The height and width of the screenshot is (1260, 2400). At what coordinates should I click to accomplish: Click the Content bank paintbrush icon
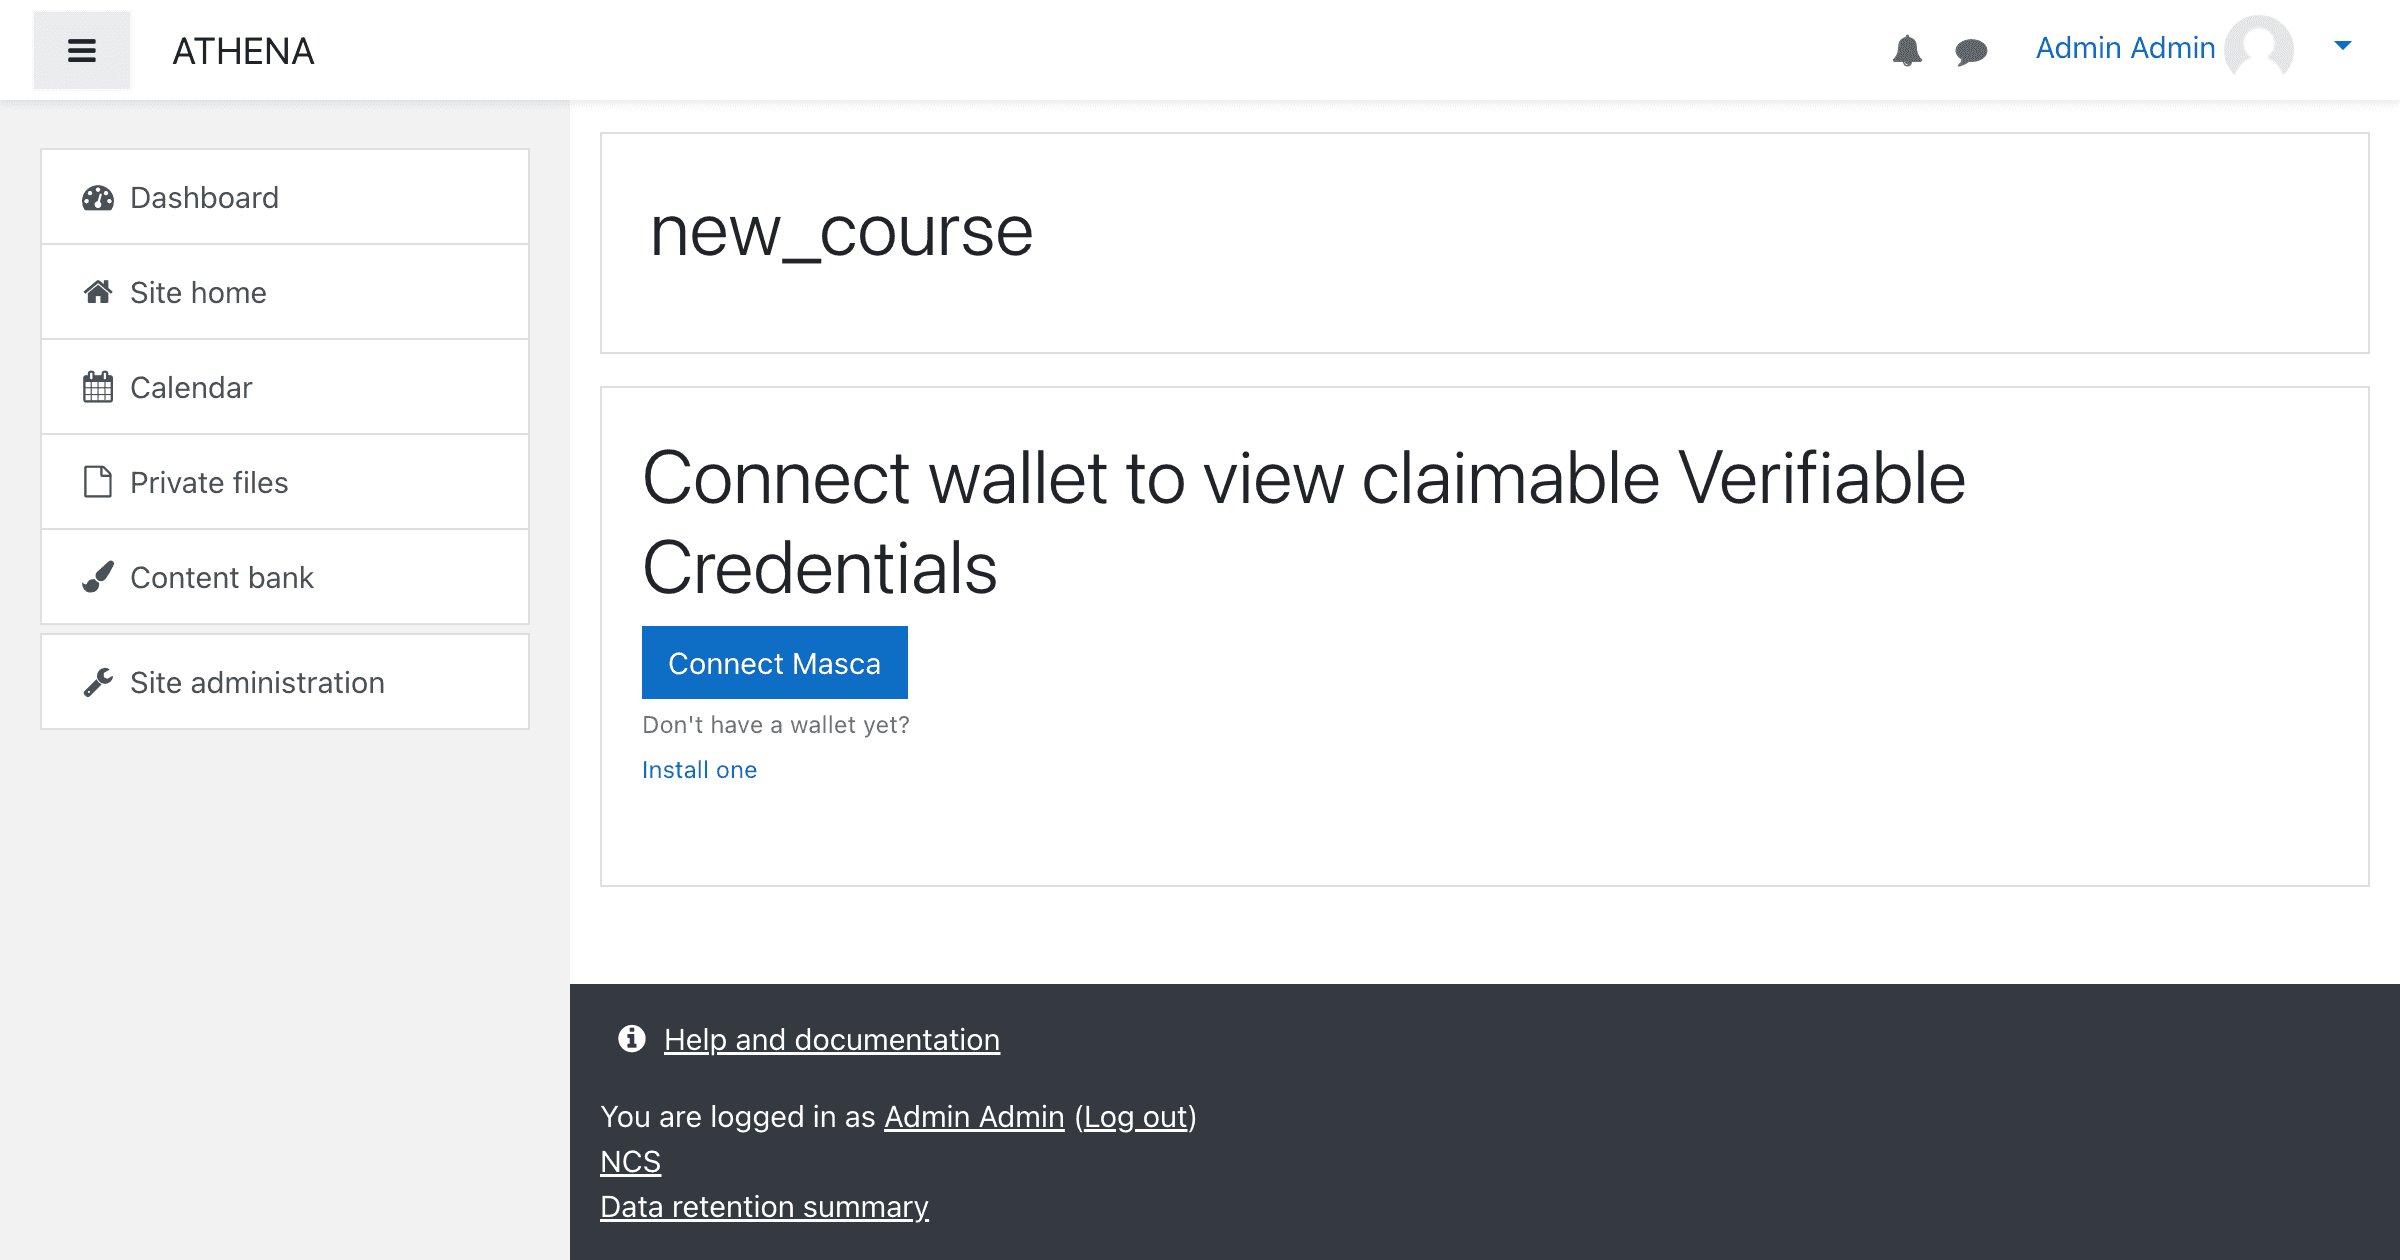[x=97, y=576]
